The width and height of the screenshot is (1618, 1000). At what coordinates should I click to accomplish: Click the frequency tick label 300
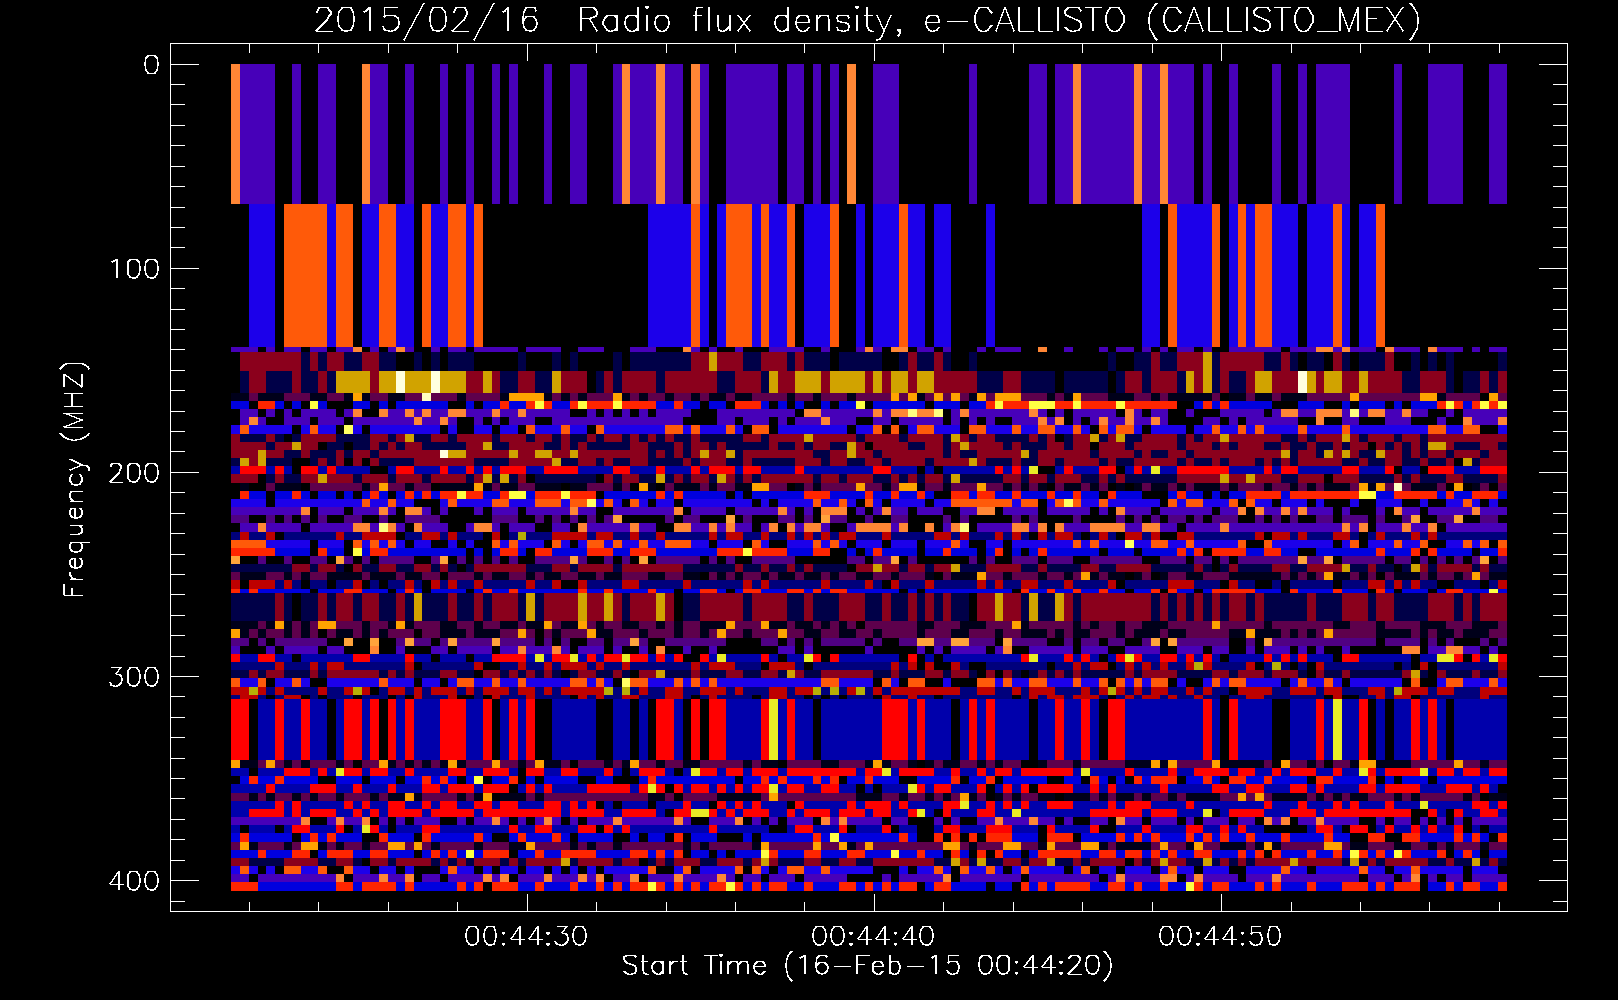(x=134, y=677)
